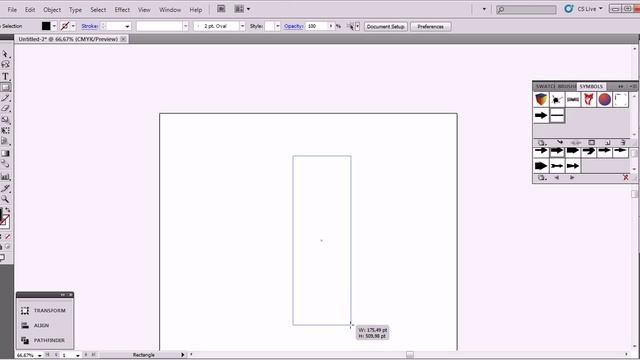Open the artboard number dropdown
Screen dimensions: 640x360
click(x=78, y=356)
